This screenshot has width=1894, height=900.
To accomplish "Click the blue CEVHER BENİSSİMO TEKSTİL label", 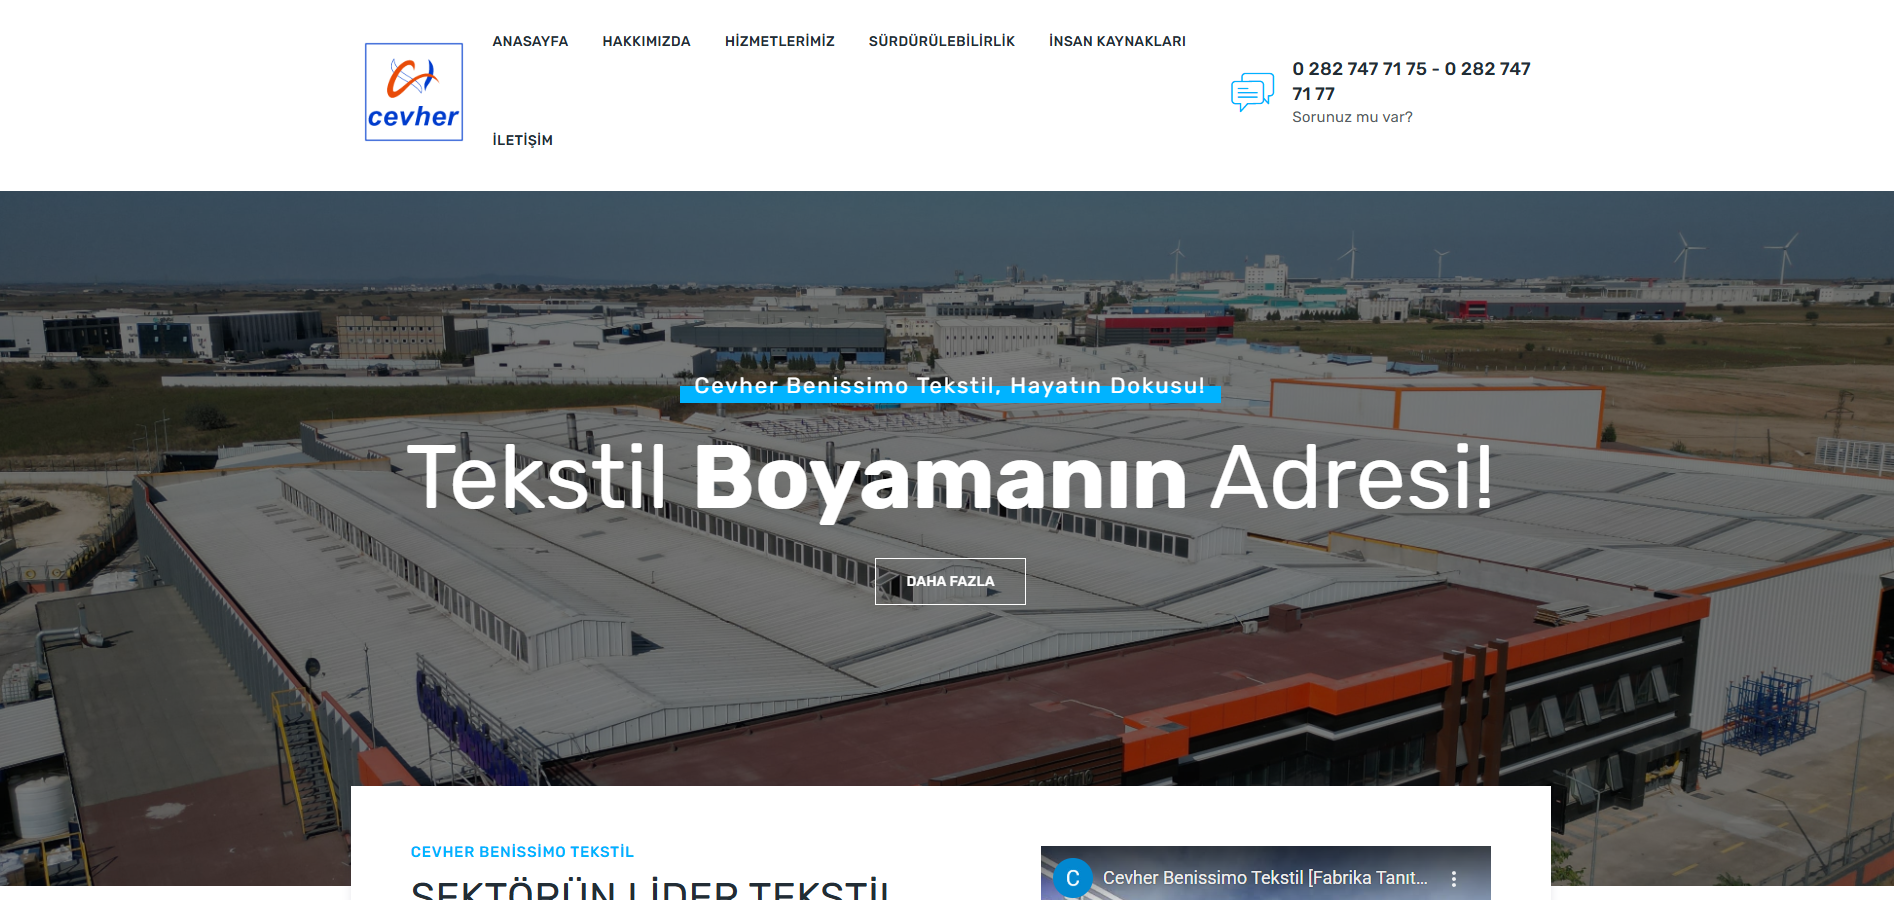I will (x=522, y=852).
